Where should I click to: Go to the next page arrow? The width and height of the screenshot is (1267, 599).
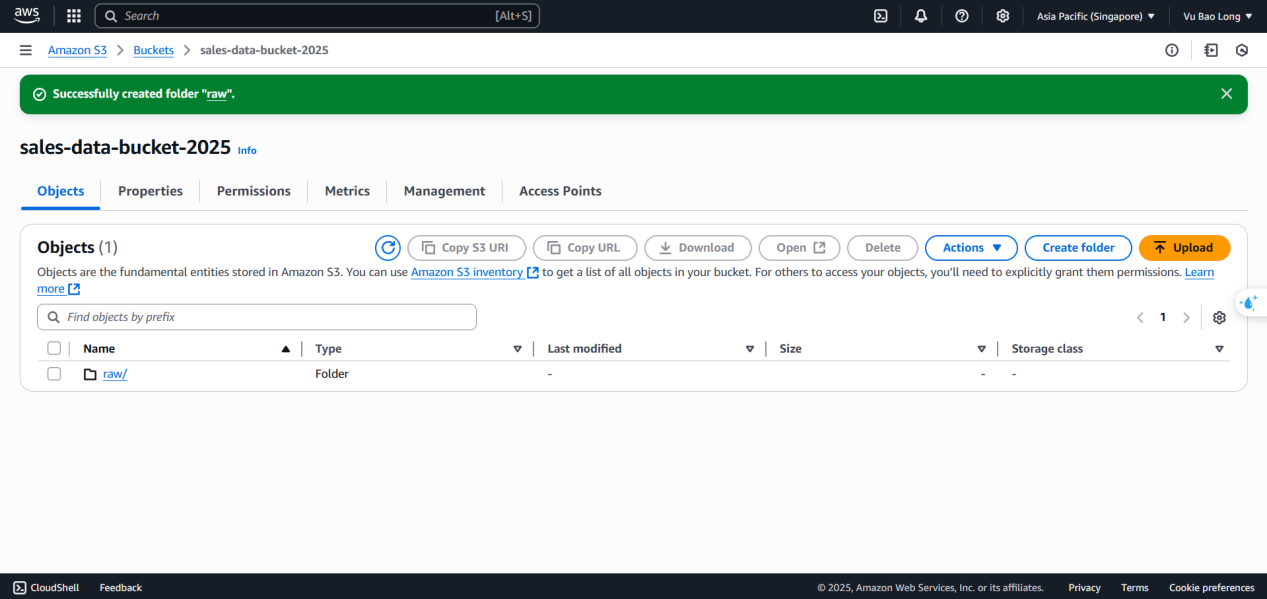click(1187, 317)
